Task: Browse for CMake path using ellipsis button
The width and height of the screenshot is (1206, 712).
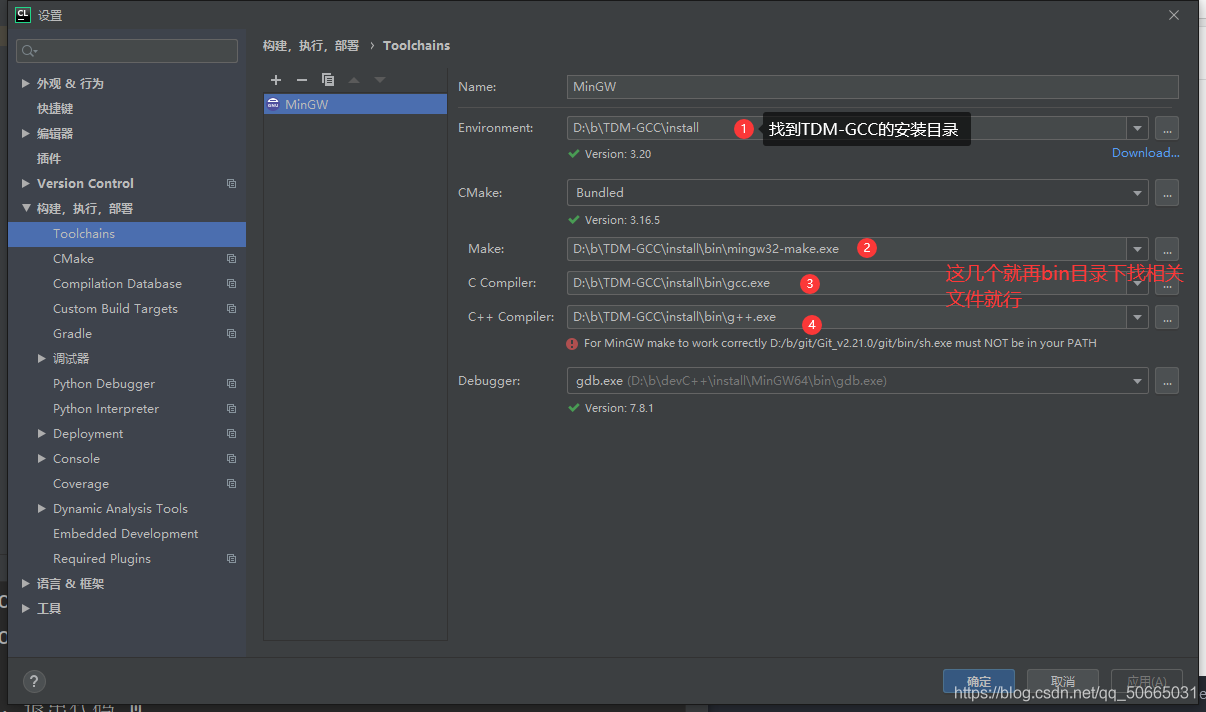Action: (x=1166, y=193)
